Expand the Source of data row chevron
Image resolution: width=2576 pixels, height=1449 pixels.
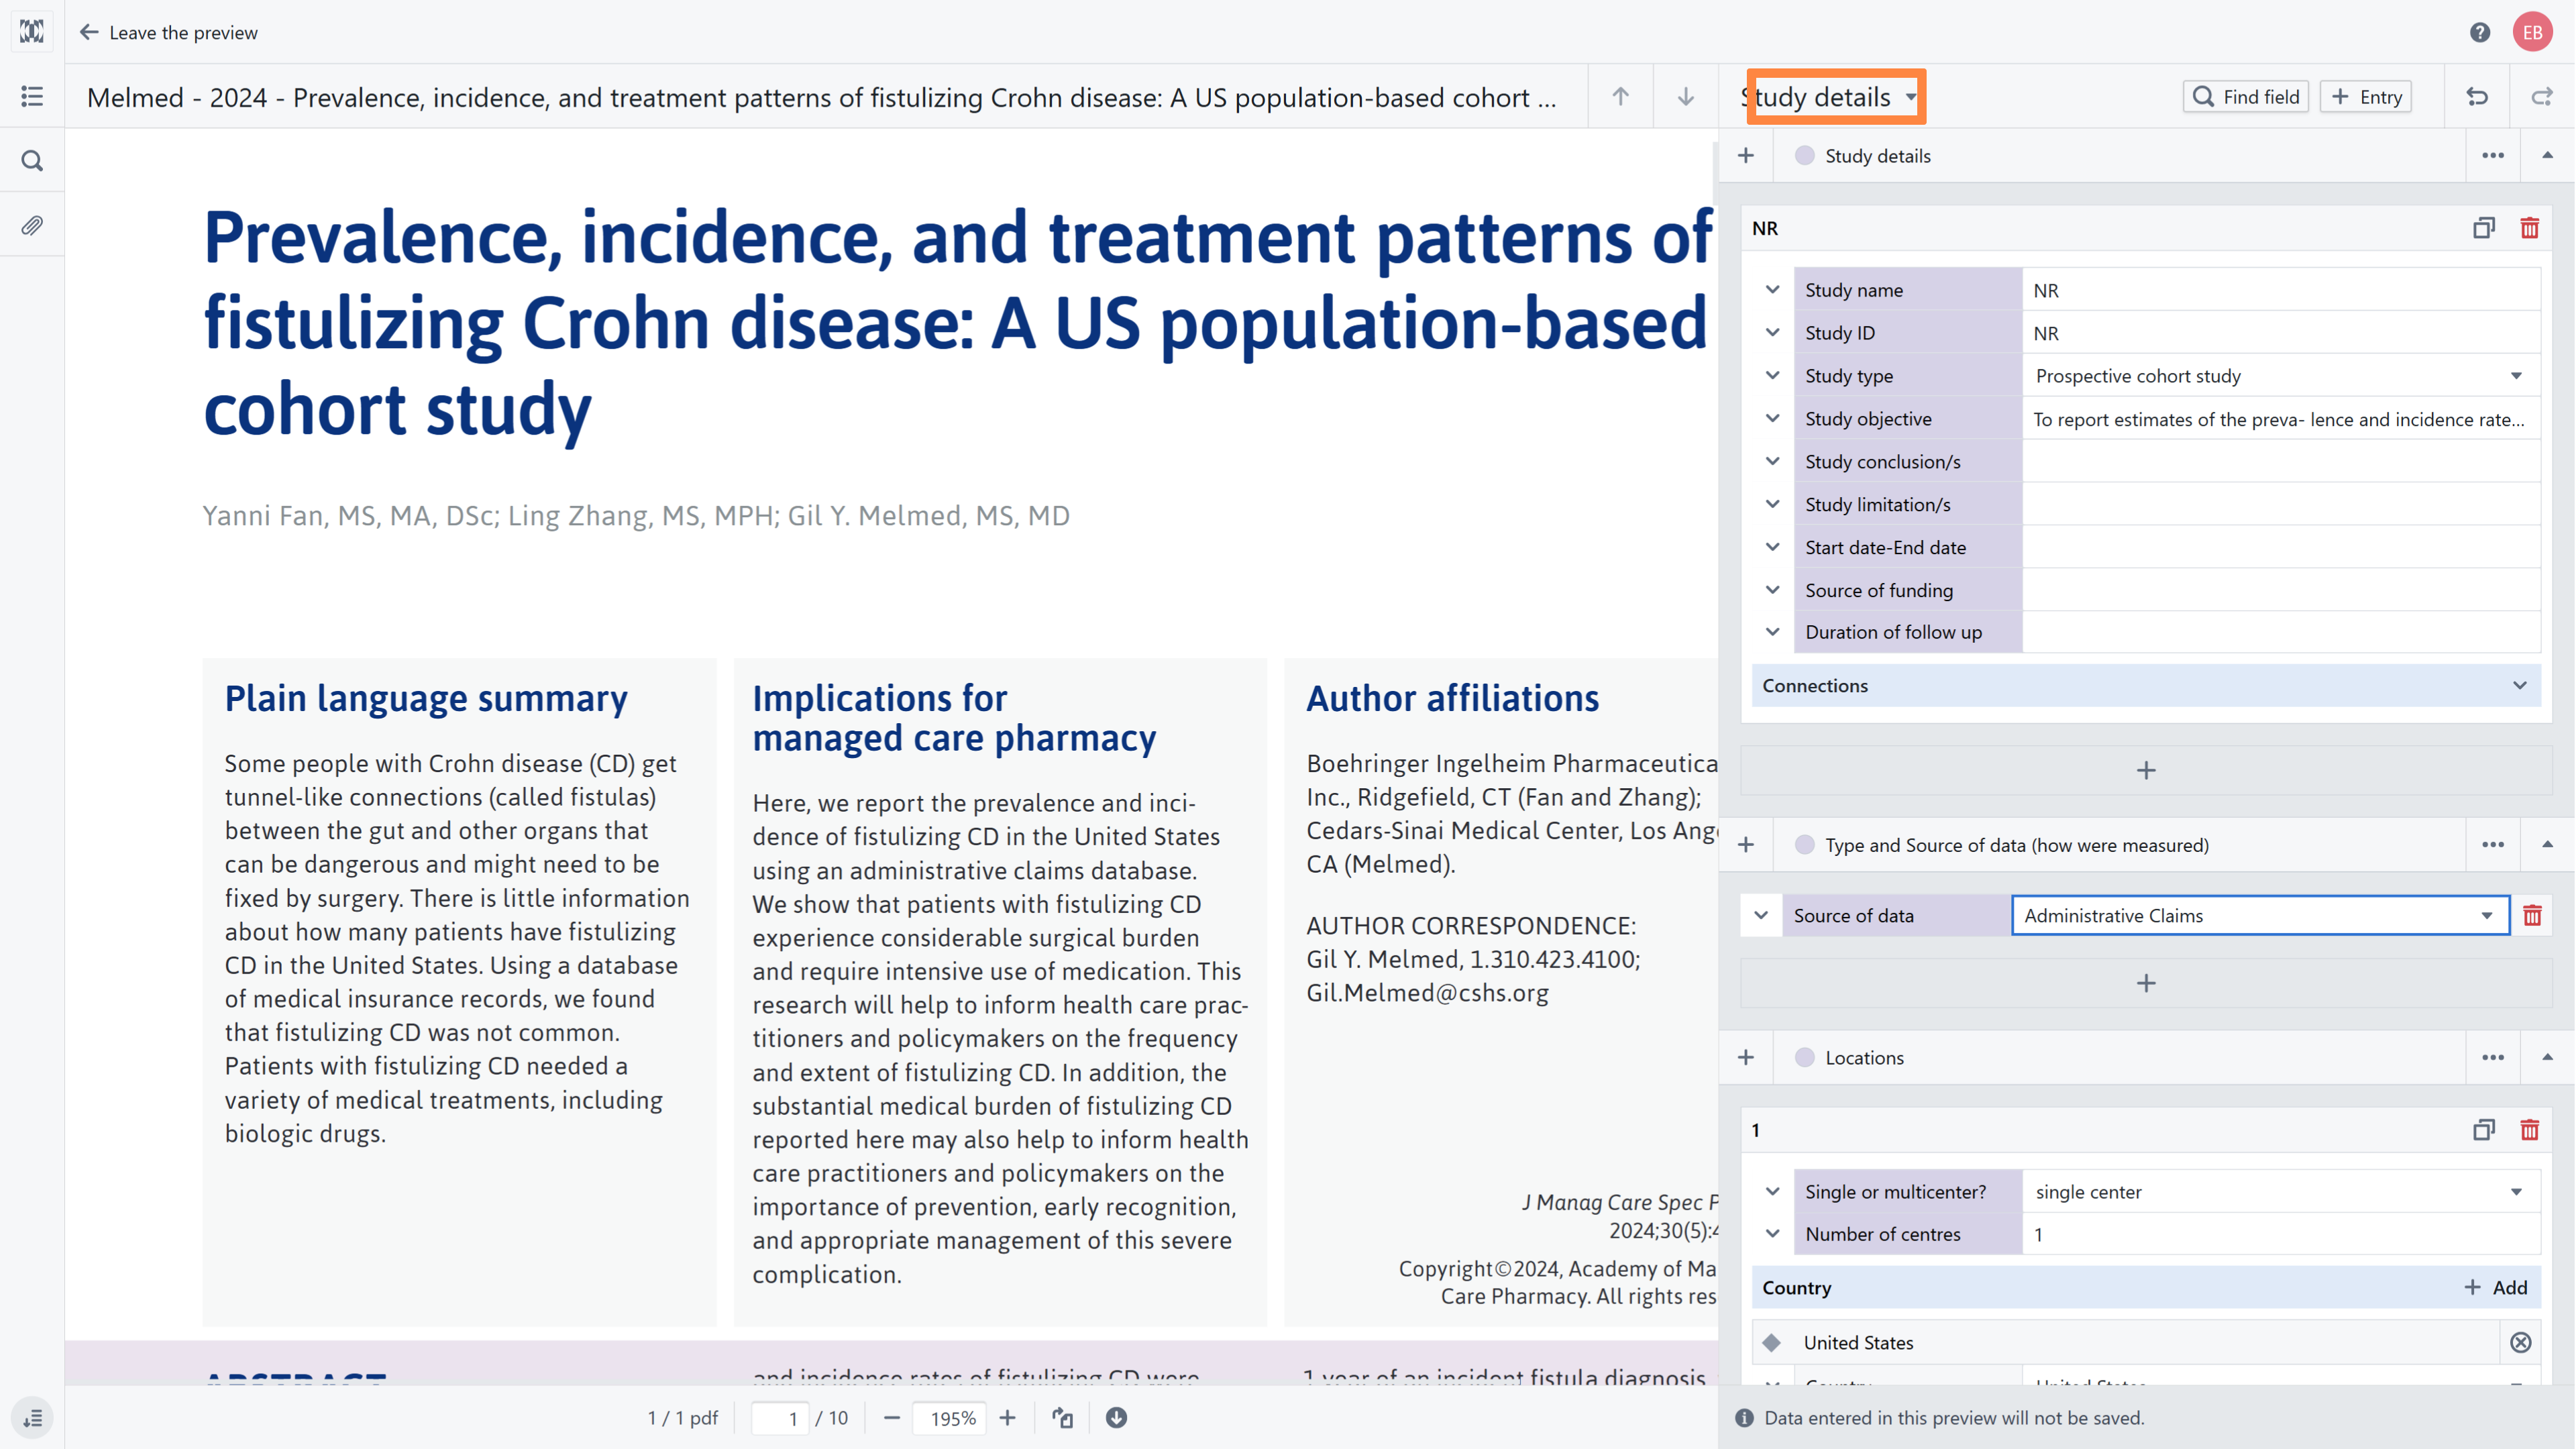[x=1760, y=915]
